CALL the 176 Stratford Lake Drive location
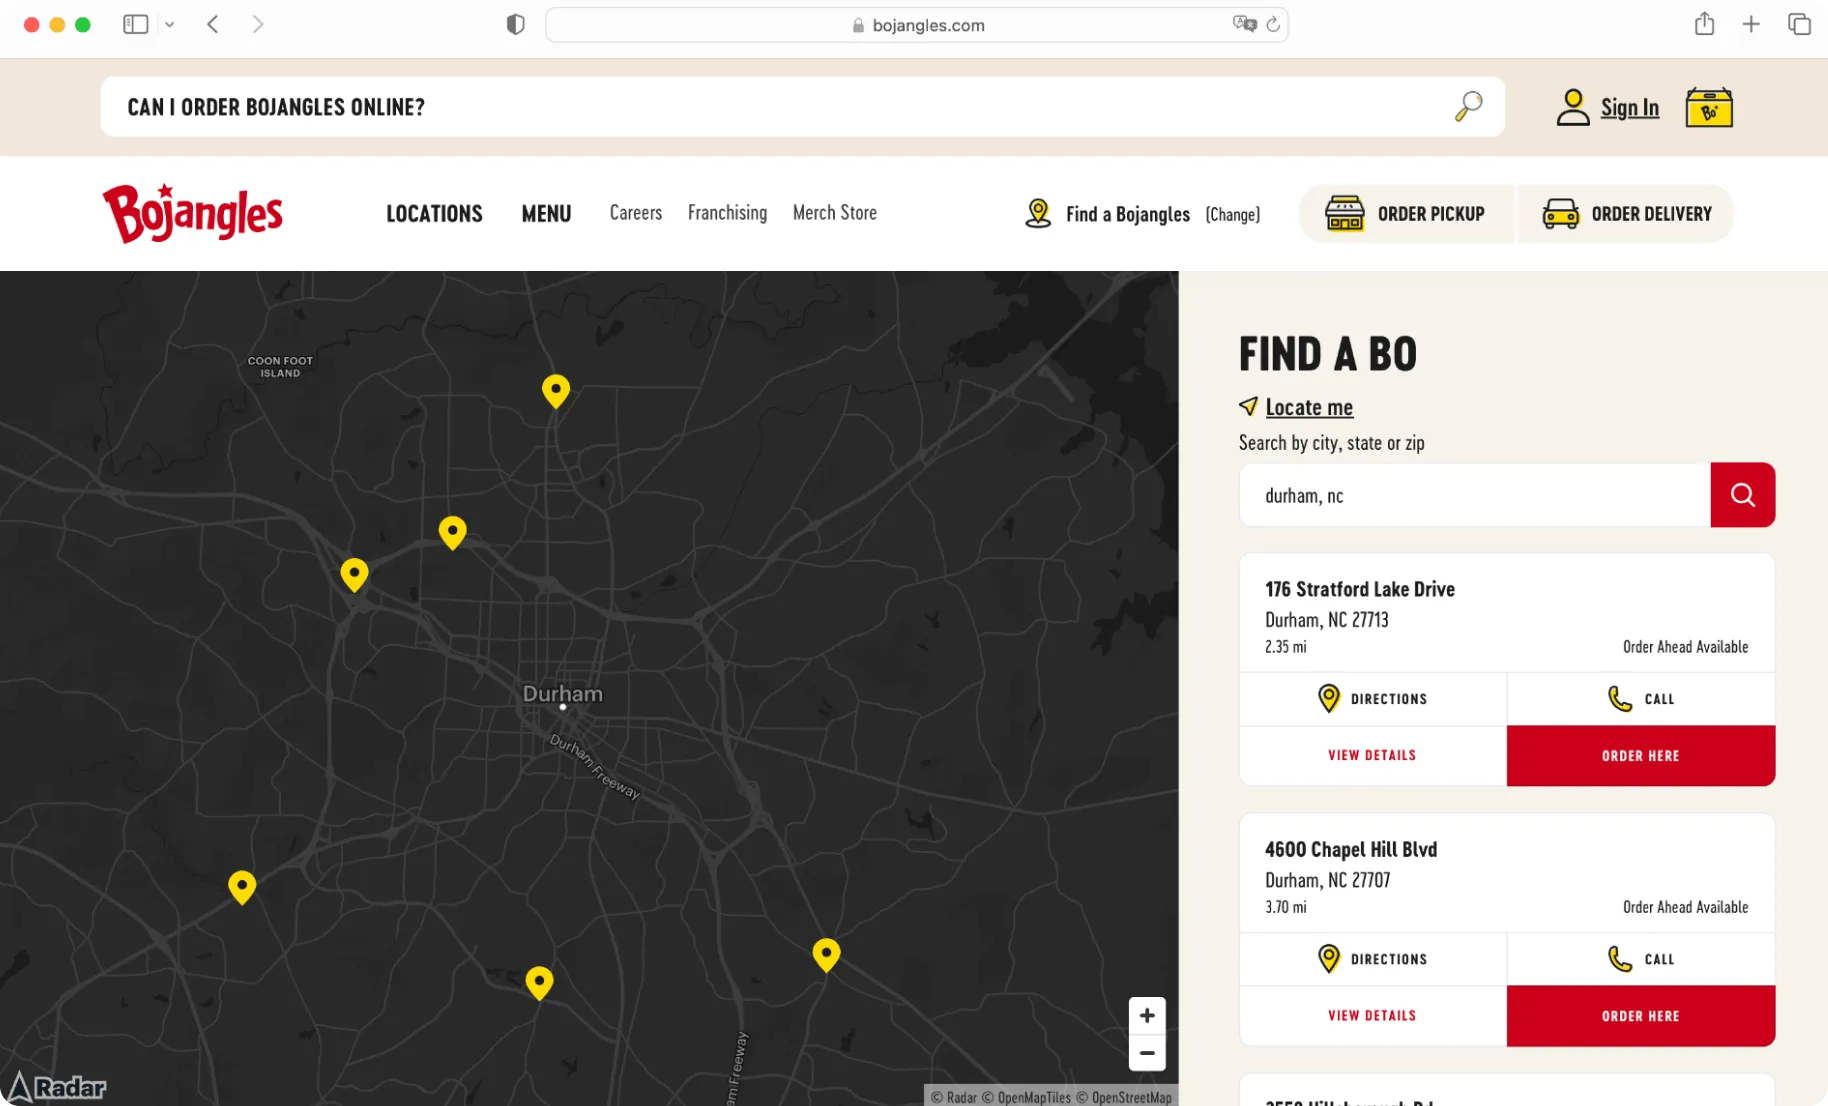The width and height of the screenshot is (1828, 1106). 1641,698
